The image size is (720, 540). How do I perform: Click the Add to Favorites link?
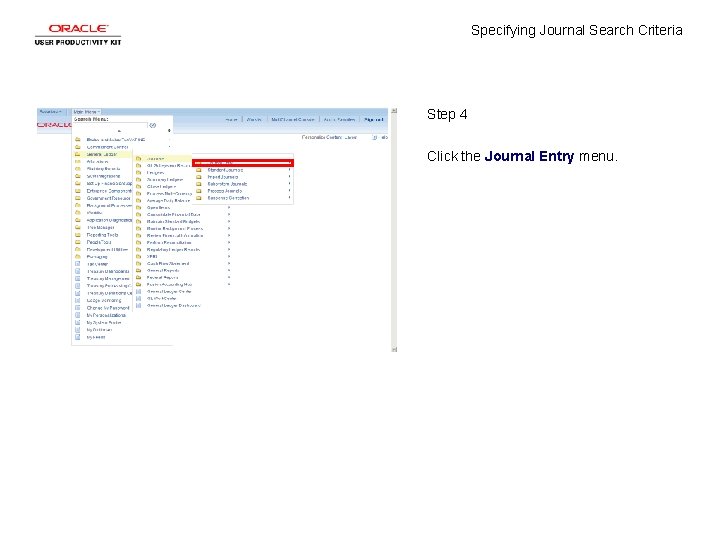[339, 119]
